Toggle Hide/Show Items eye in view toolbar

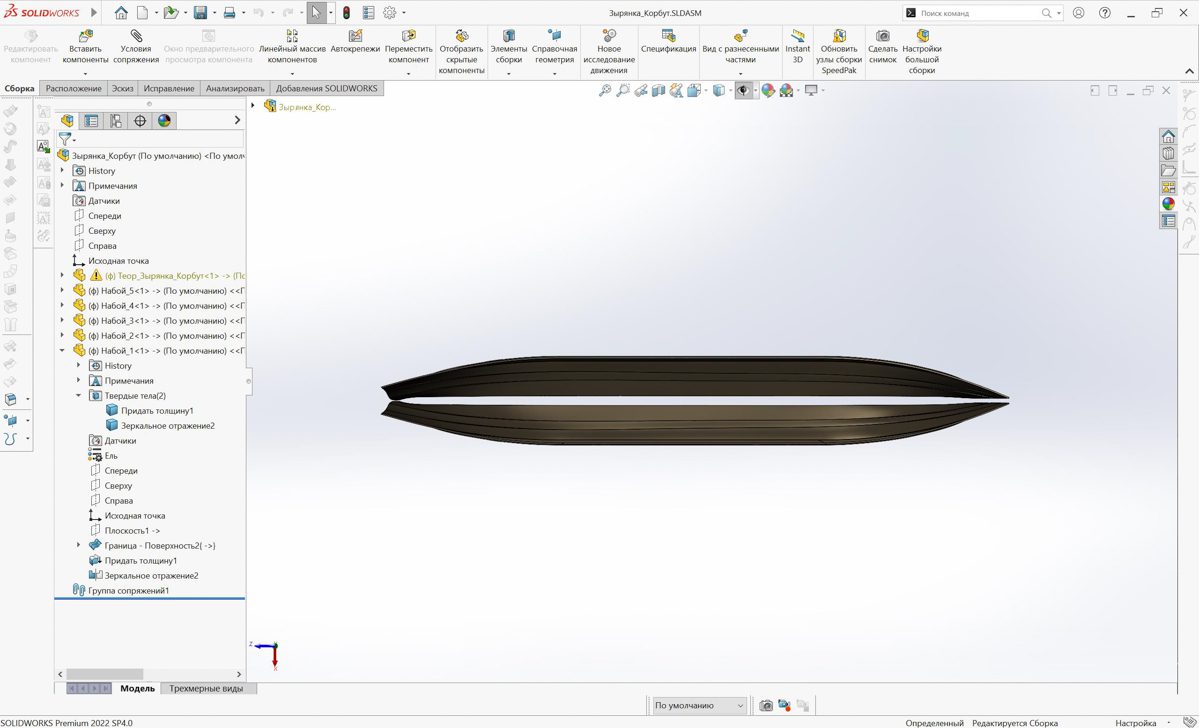(x=743, y=91)
